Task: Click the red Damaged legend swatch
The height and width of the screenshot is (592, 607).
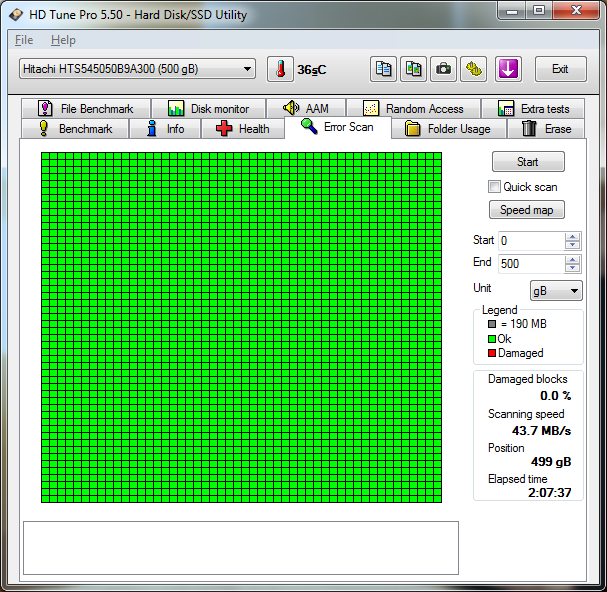Action: point(492,353)
